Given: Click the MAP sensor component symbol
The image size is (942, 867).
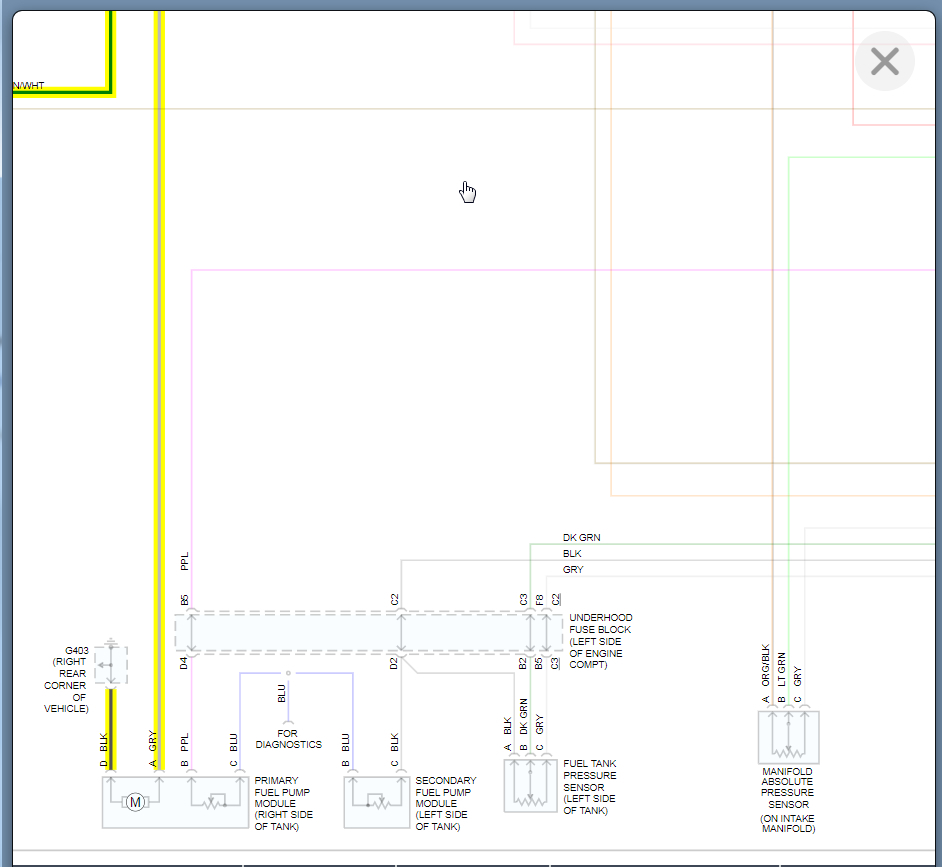Looking at the screenshot, I should click(788, 737).
